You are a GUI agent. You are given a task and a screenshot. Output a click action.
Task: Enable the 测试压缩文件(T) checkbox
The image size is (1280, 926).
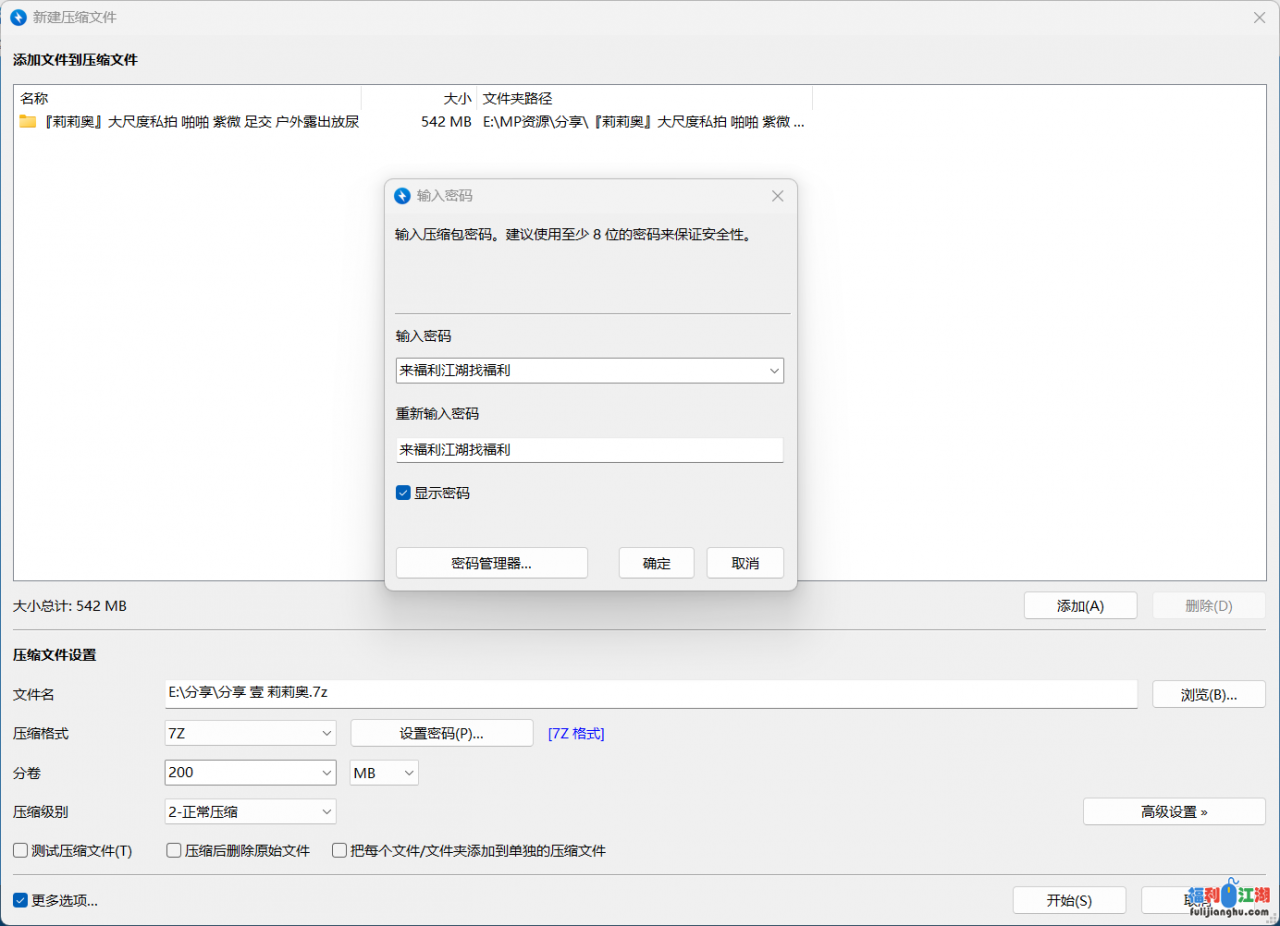[20, 851]
